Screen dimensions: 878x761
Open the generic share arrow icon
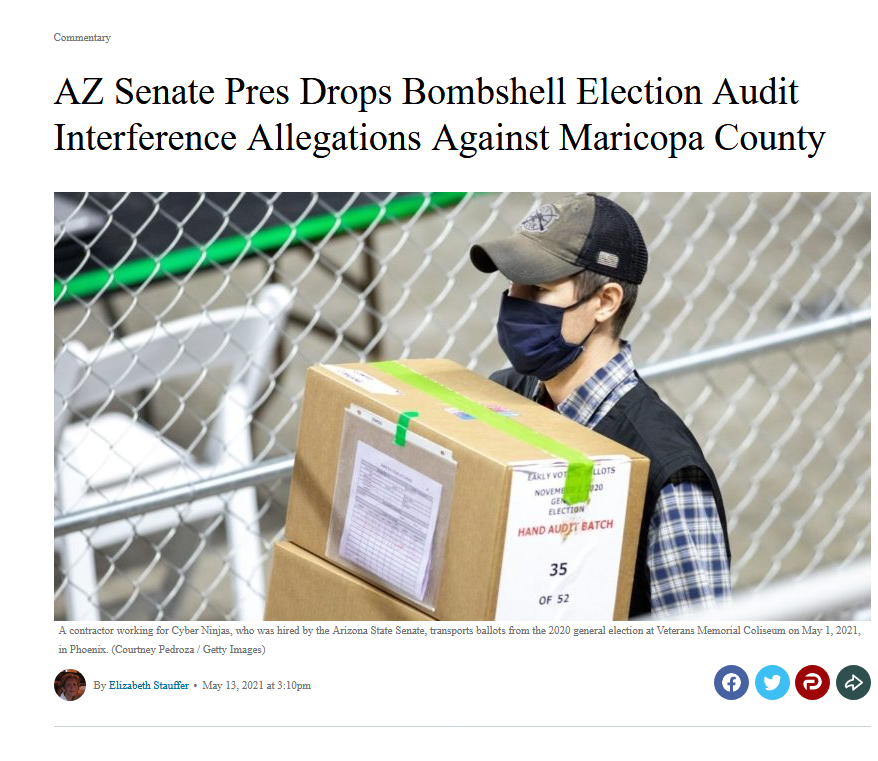pyautogui.click(x=853, y=682)
